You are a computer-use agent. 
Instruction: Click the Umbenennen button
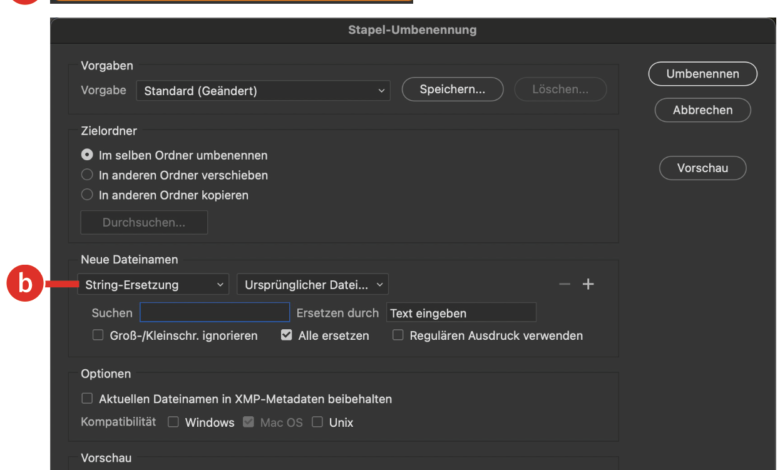[702, 74]
